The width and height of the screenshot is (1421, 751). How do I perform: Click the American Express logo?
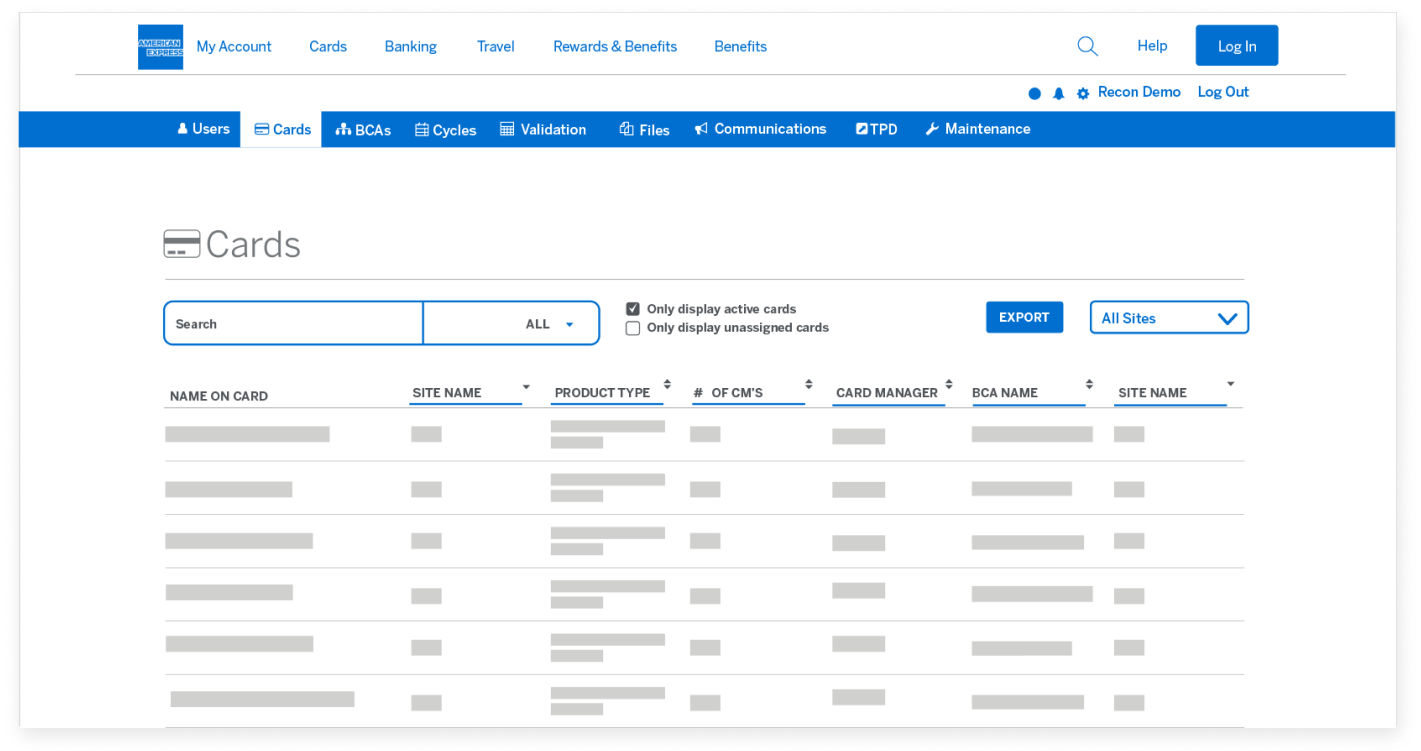pyautogui.click(x=160, y=47)
